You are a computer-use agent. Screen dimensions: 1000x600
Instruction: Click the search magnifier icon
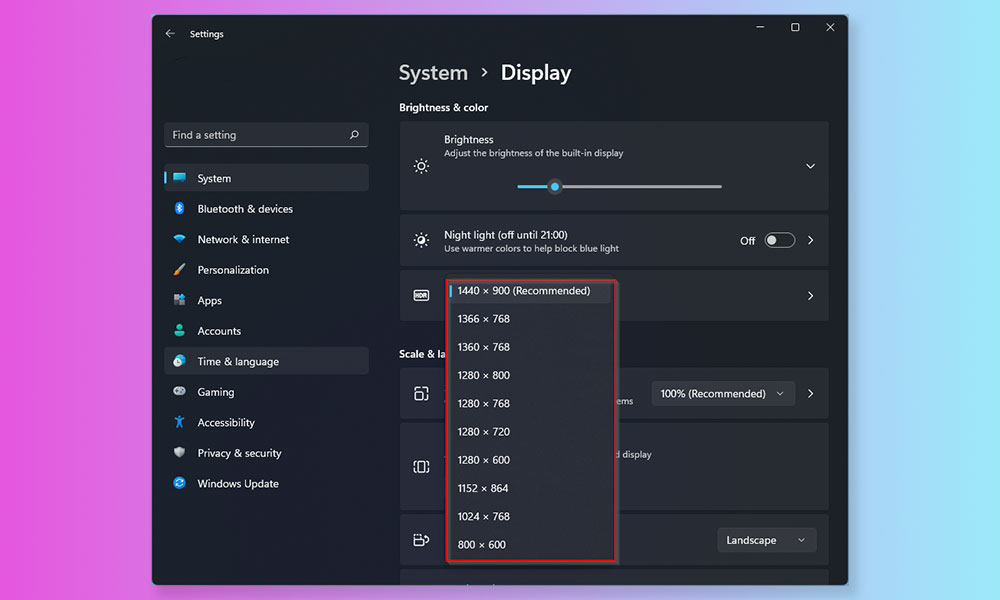tap(354, 135)
